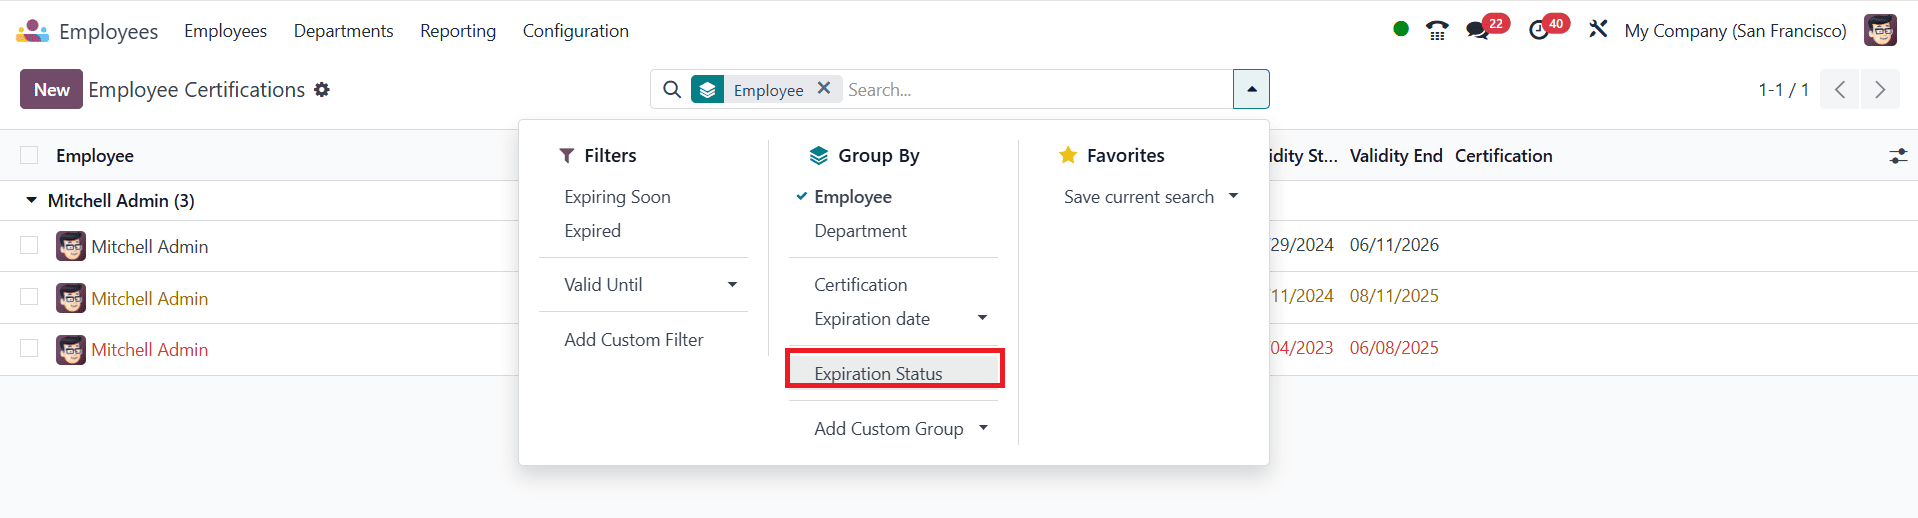Focus the Search input field

(x=1037, y=90)
